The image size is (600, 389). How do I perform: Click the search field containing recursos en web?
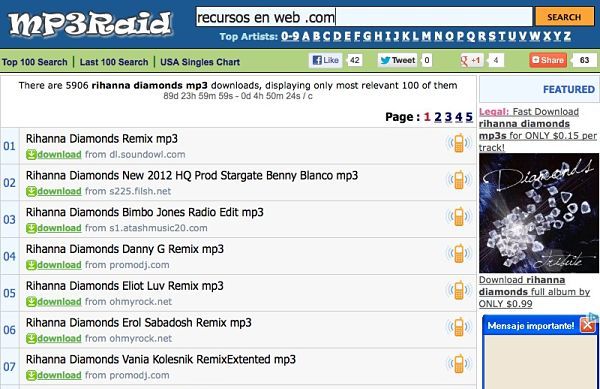(364, 17)
